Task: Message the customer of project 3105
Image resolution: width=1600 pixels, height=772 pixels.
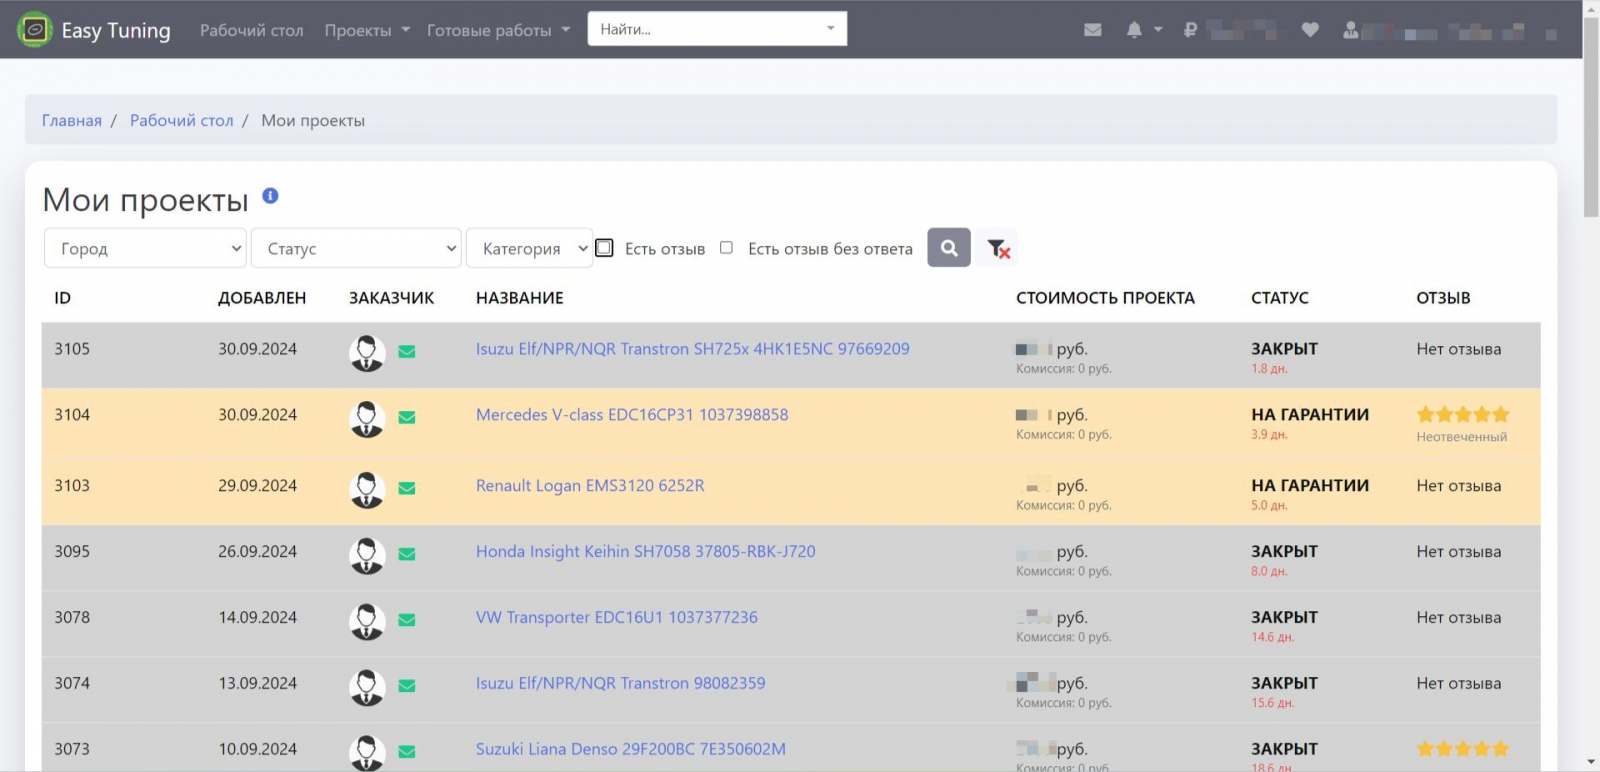Action: 407,351
